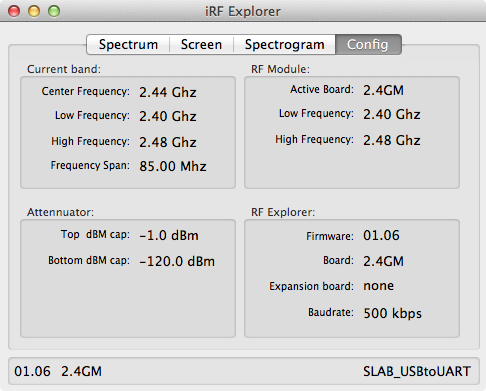
Task: Close the iRF Explorer window
Action: [x=14, y=11]
